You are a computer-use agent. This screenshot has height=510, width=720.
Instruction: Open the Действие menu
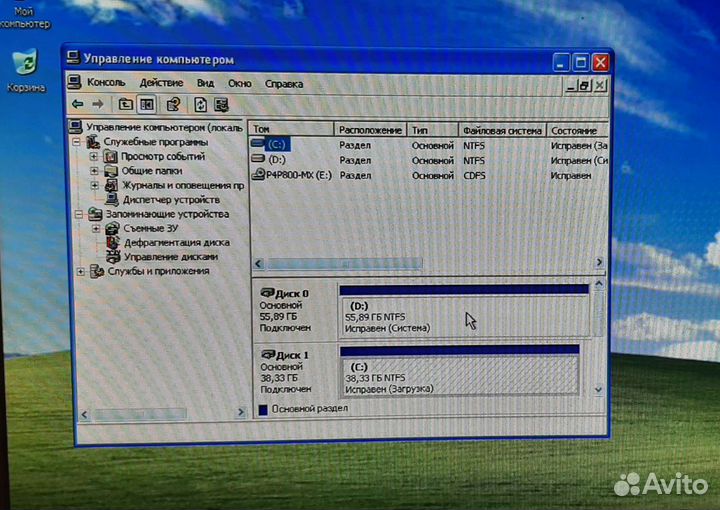click(161, 83)
